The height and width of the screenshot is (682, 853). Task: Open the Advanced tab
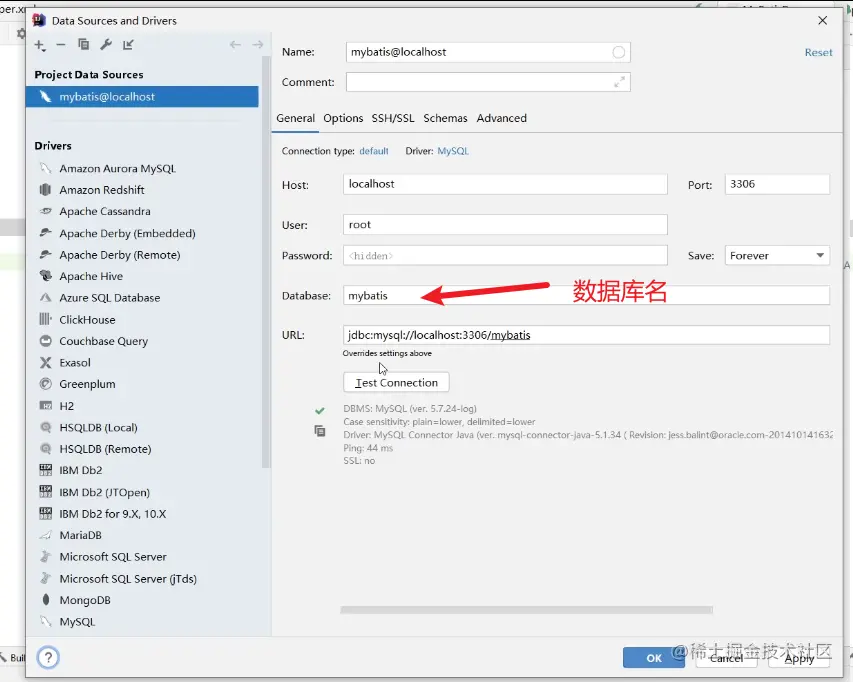coord(502,118)
